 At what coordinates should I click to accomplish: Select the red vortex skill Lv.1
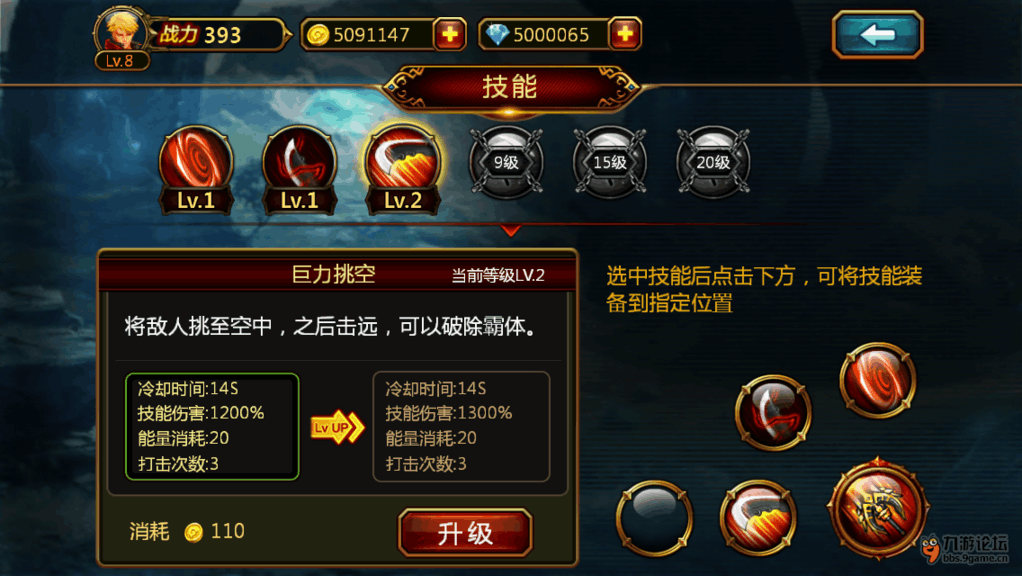[x=196, y=169]
